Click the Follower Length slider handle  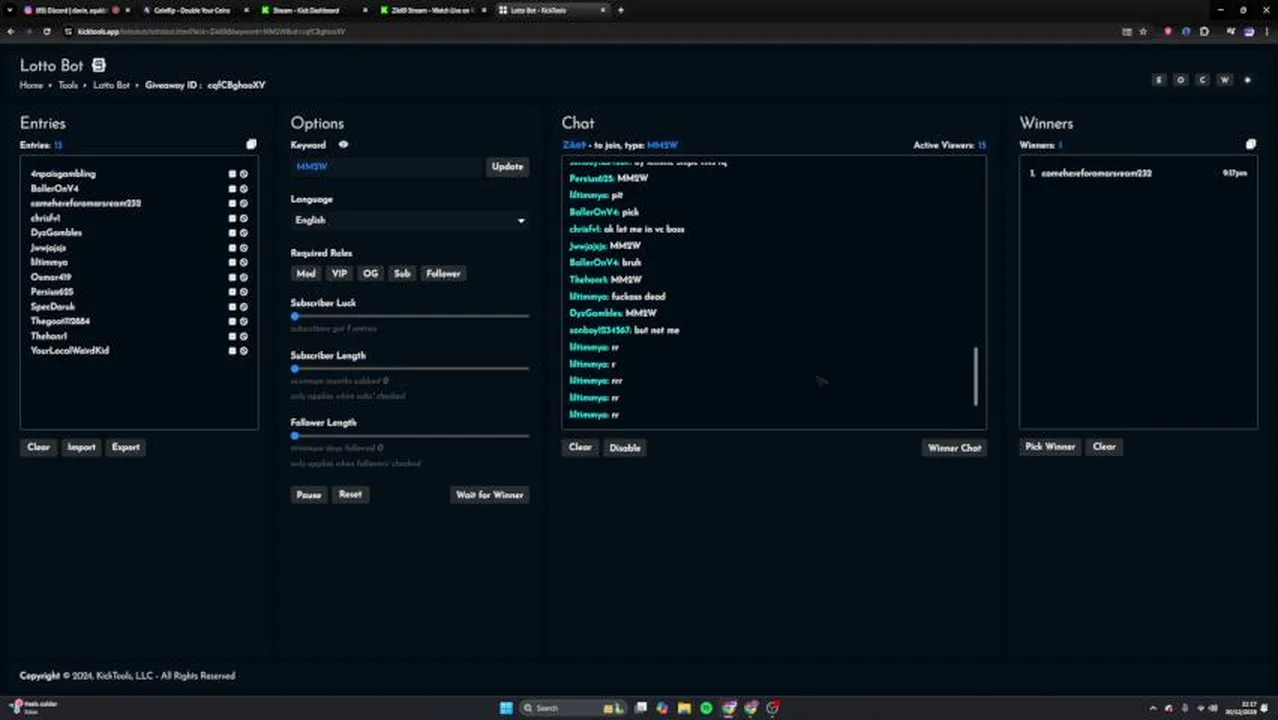(x=295, y=436)
